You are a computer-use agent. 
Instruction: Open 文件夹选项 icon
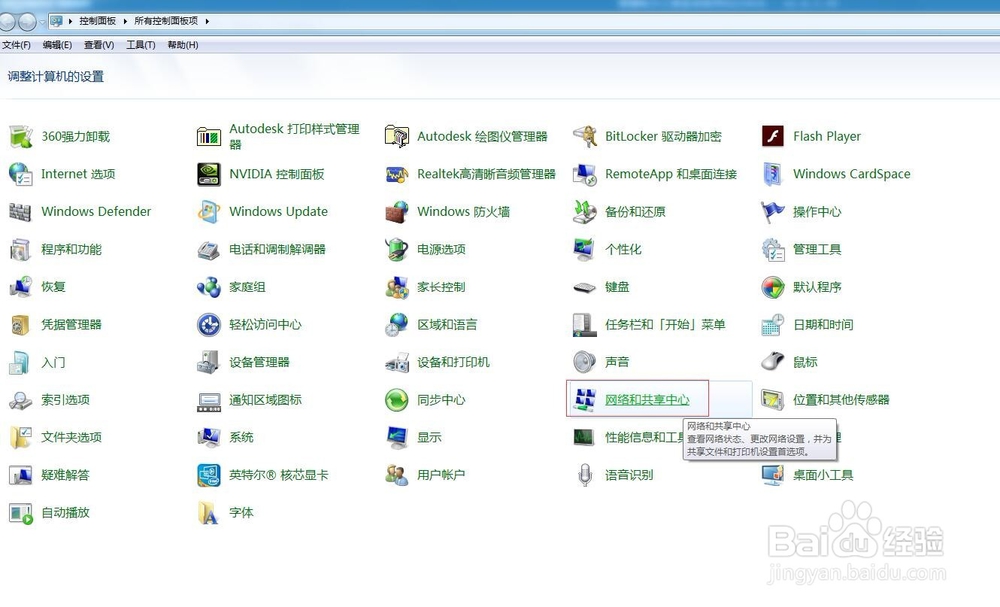point(20,437)
